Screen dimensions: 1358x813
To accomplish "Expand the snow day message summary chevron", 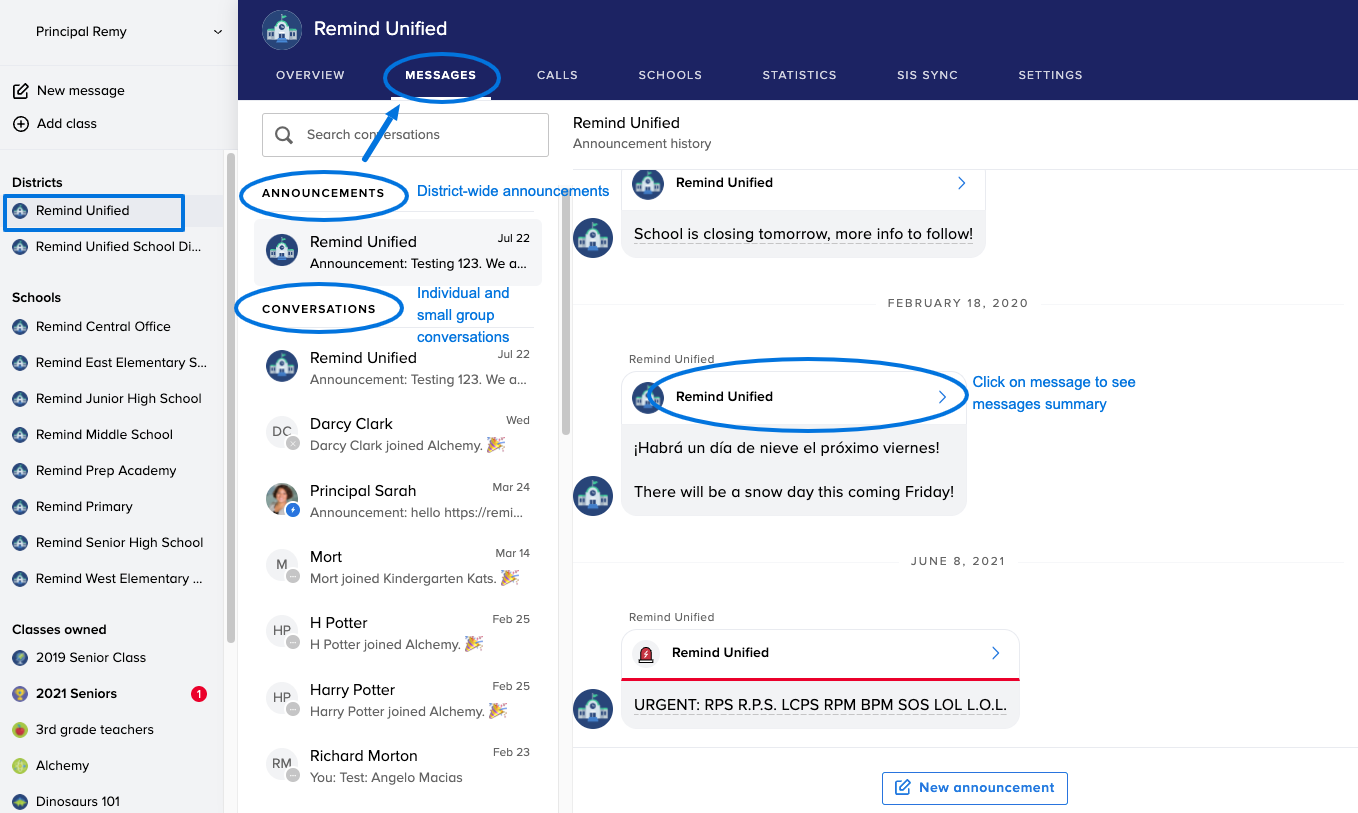I will coord(942,397).
